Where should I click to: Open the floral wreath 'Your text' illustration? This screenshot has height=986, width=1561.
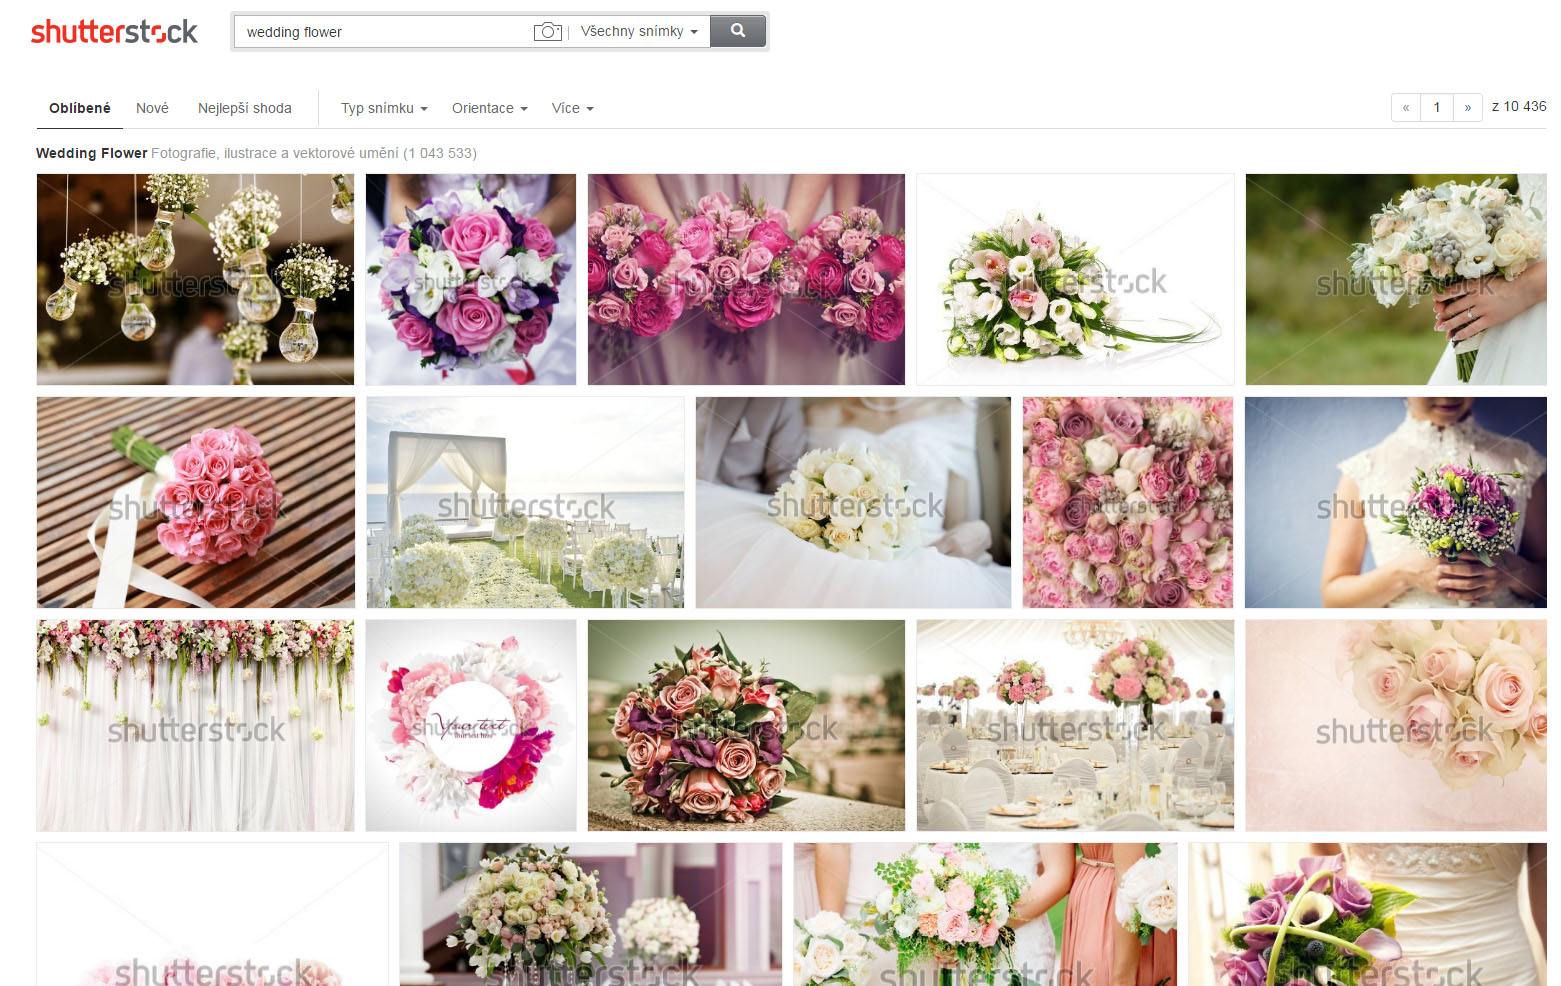[x=470, y=725]
